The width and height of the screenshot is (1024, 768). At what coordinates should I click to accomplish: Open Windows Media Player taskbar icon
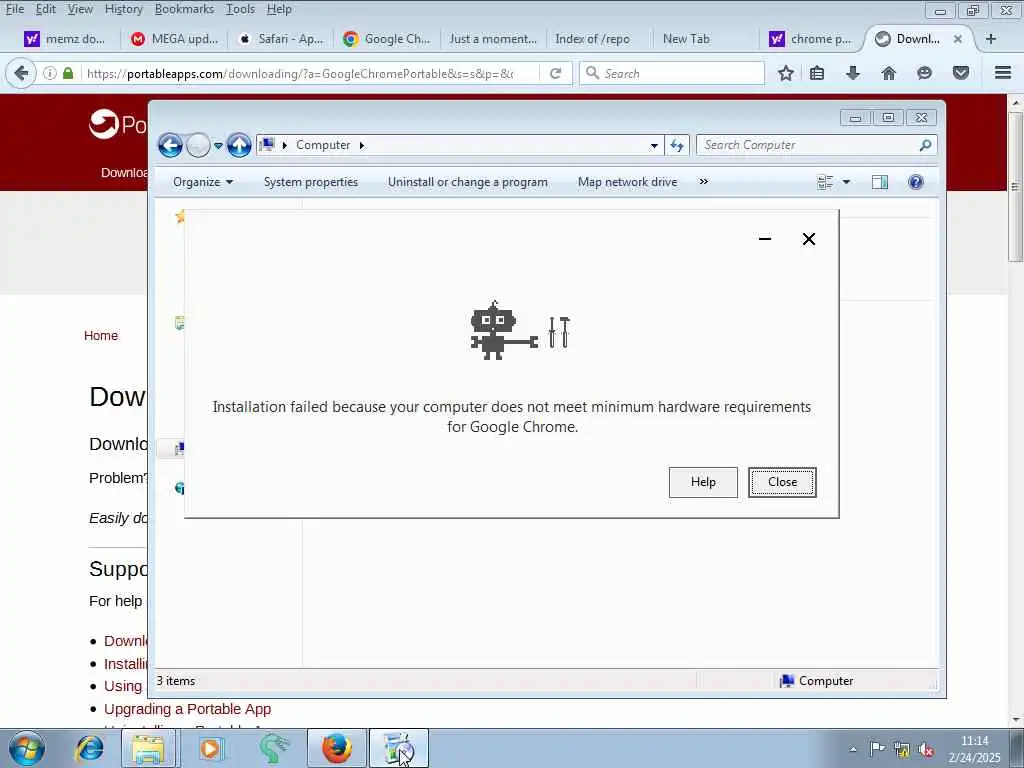210,748
